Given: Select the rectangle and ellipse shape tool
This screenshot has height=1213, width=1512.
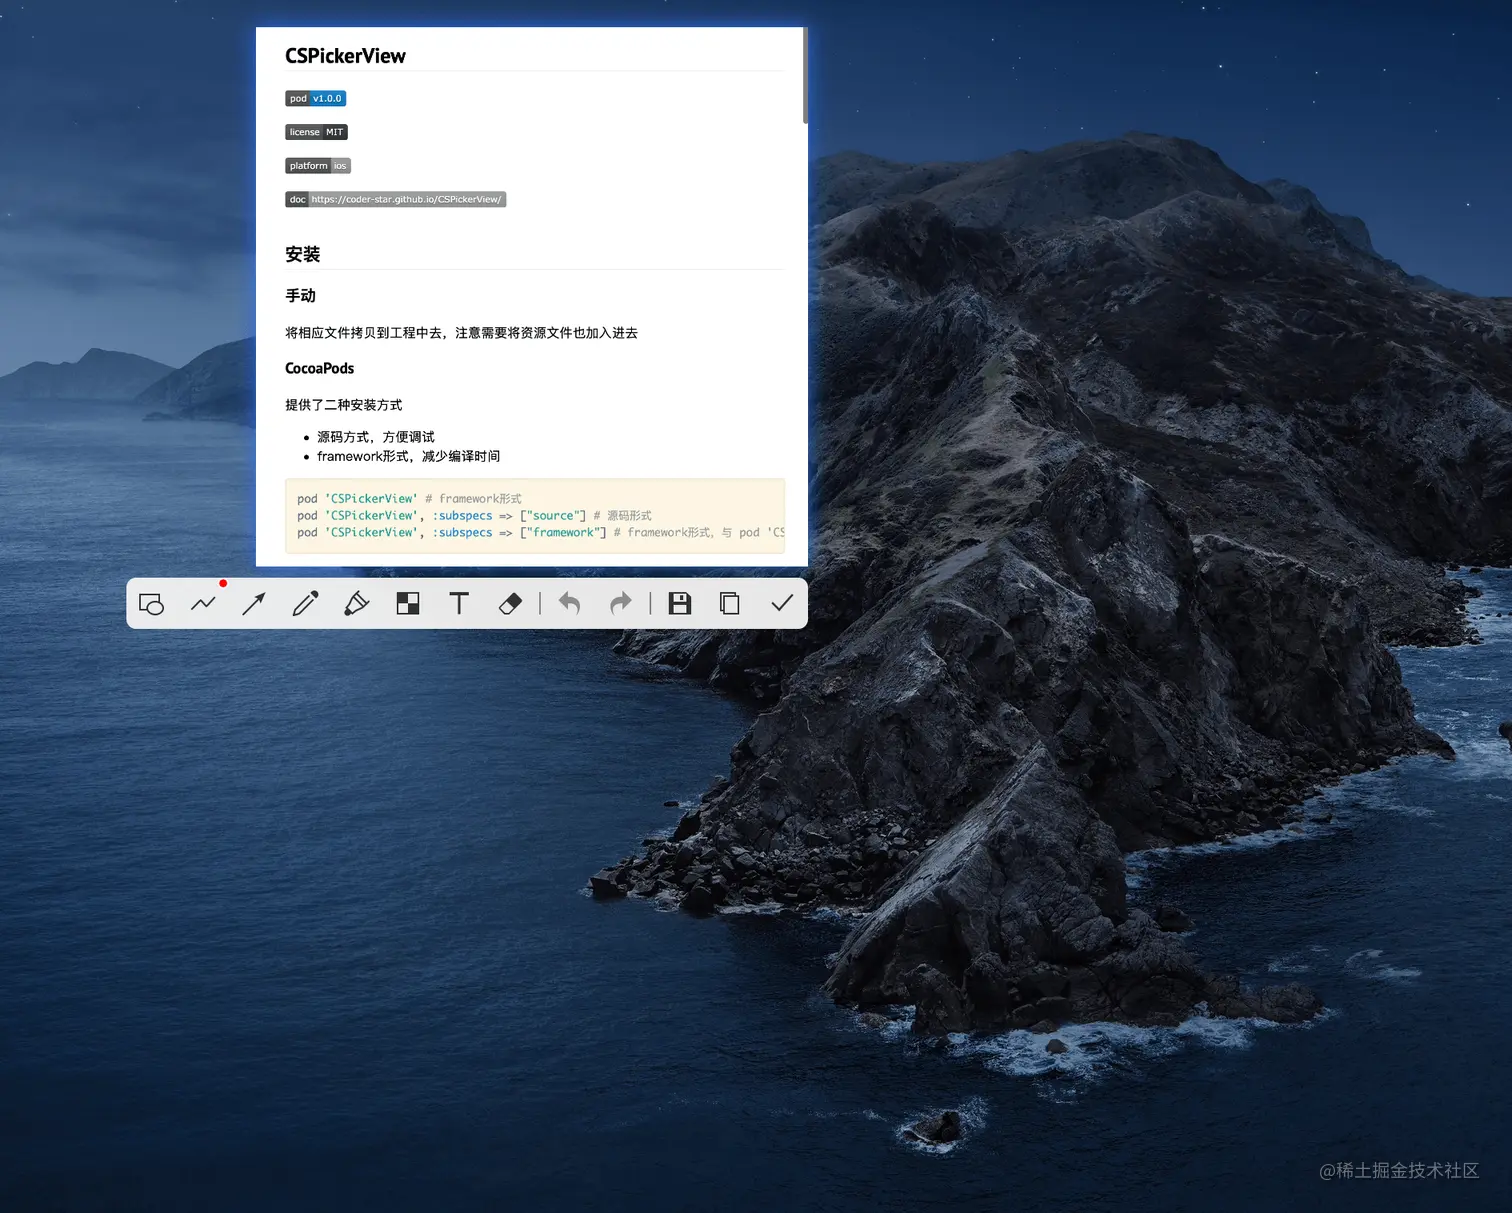Looking at the screenshot, I should [151, 604].
